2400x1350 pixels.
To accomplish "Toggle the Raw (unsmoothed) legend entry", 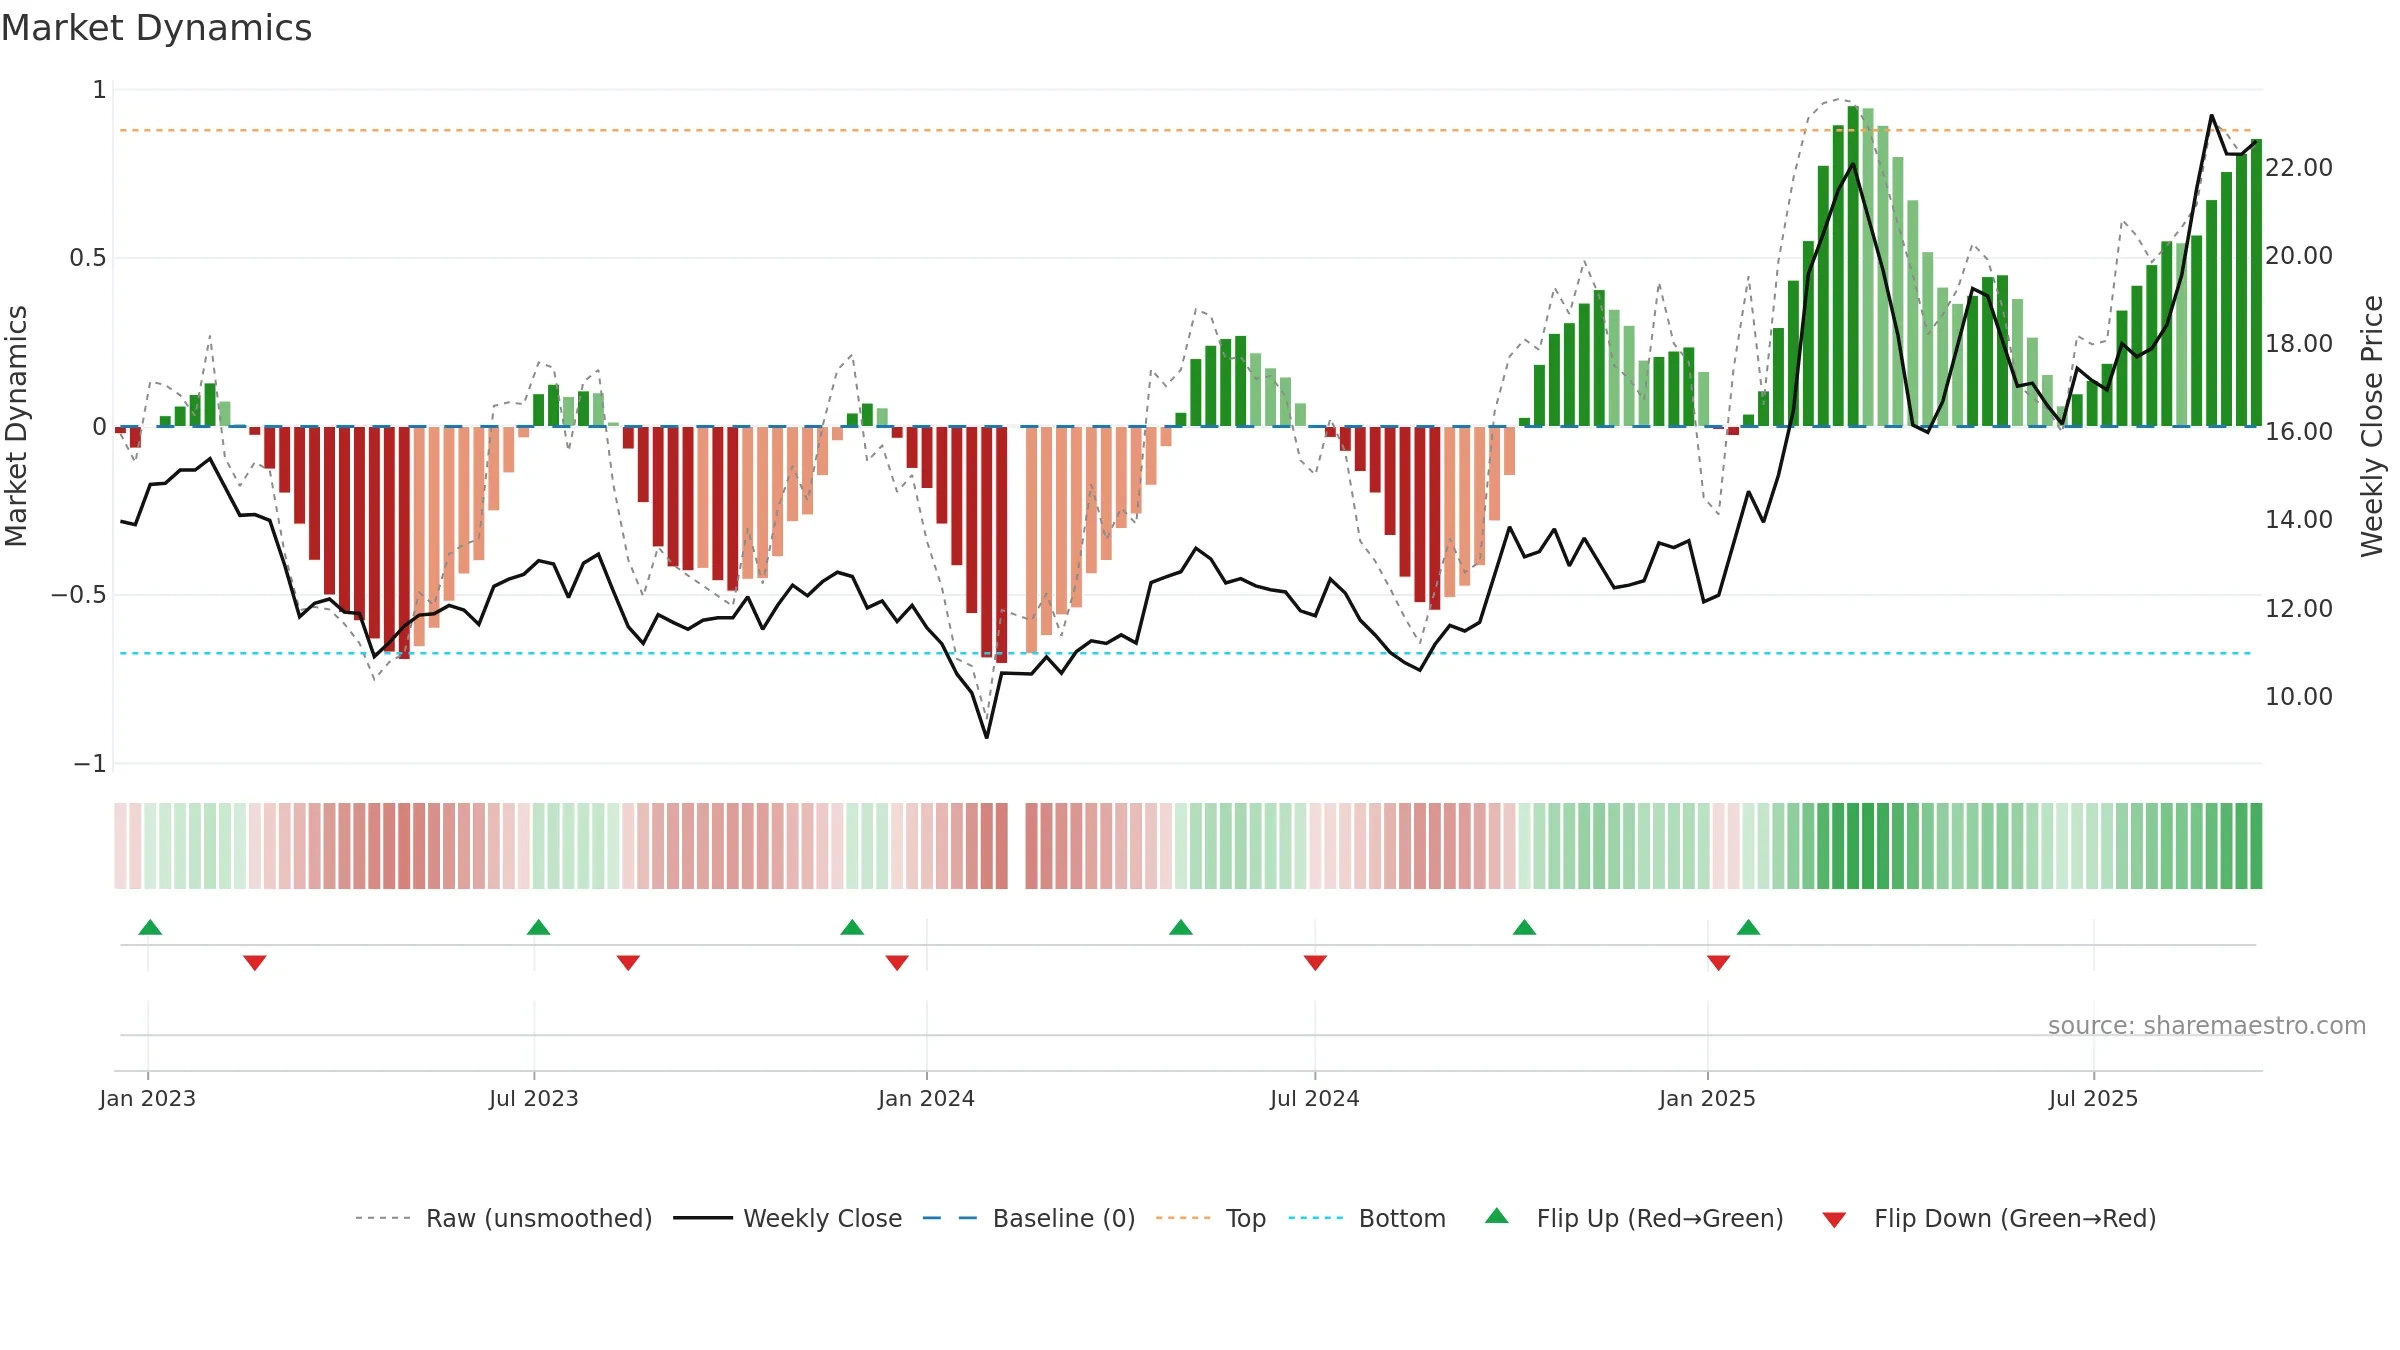I will click(x=504, y=1218).
